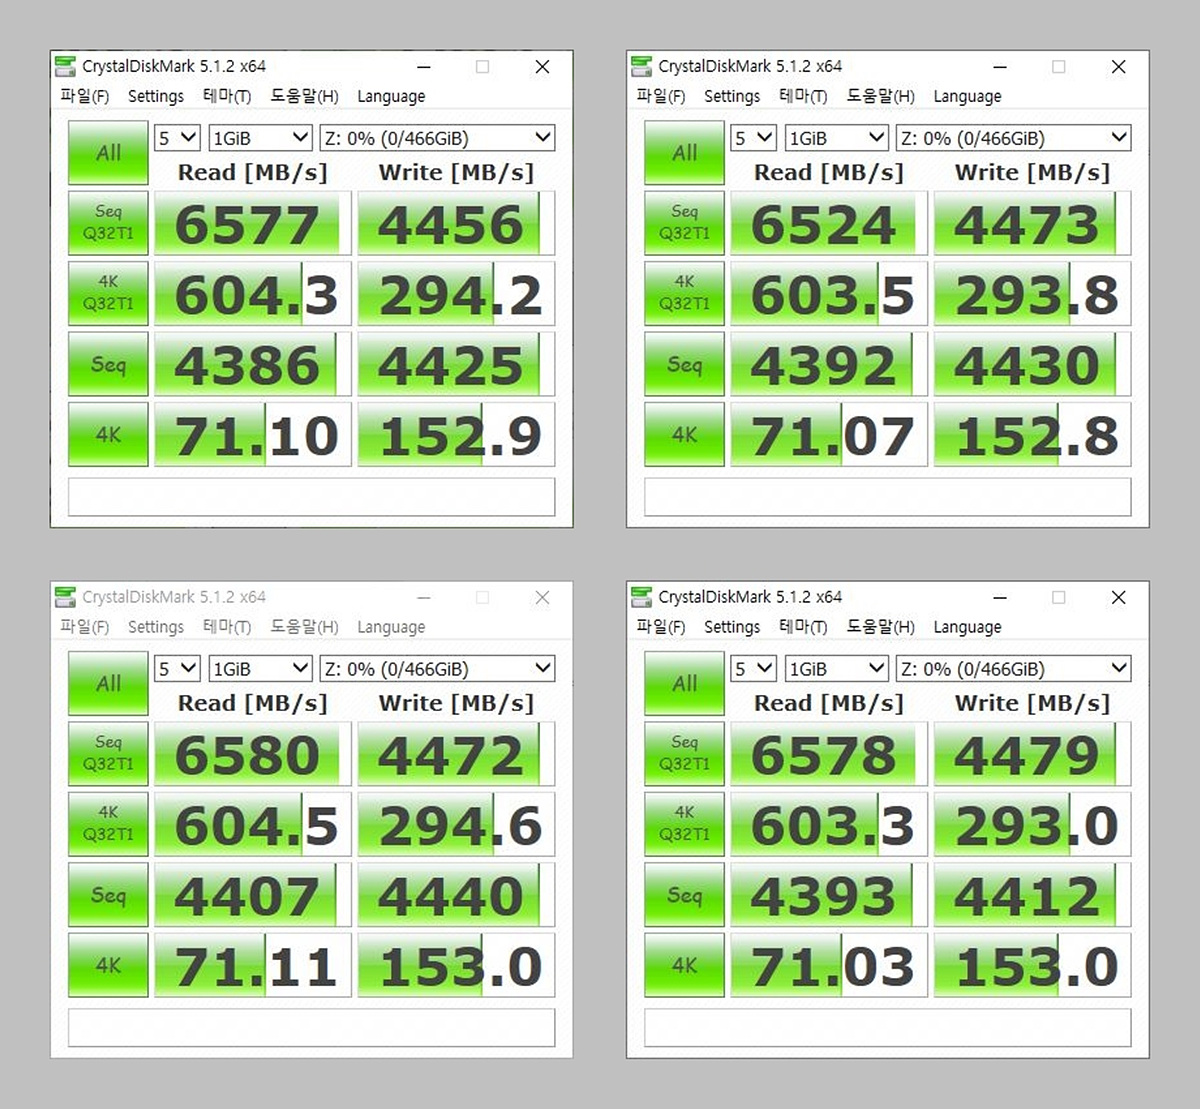Image resolution: width=1200 pixels, height=1109 pixels.
Task: Click the 4K Q32T1 button beside 603.5
Action: tap(684, 293)
